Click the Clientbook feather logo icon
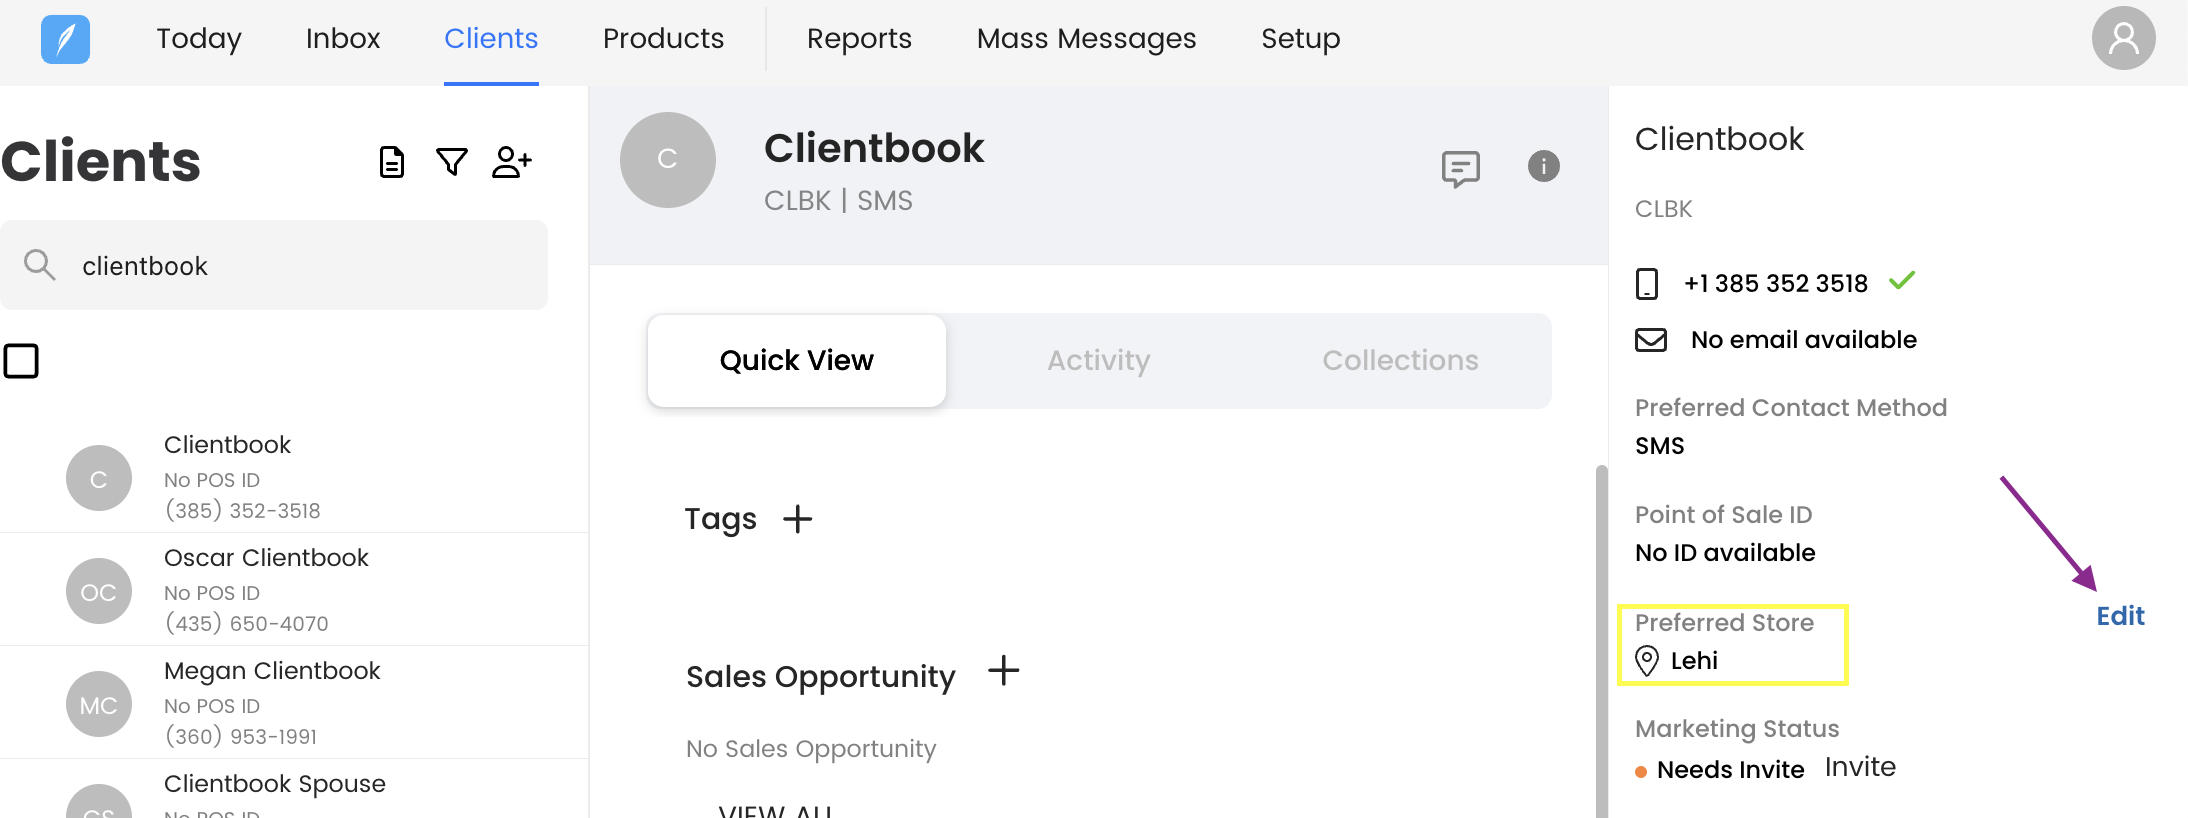 point(65,40)
